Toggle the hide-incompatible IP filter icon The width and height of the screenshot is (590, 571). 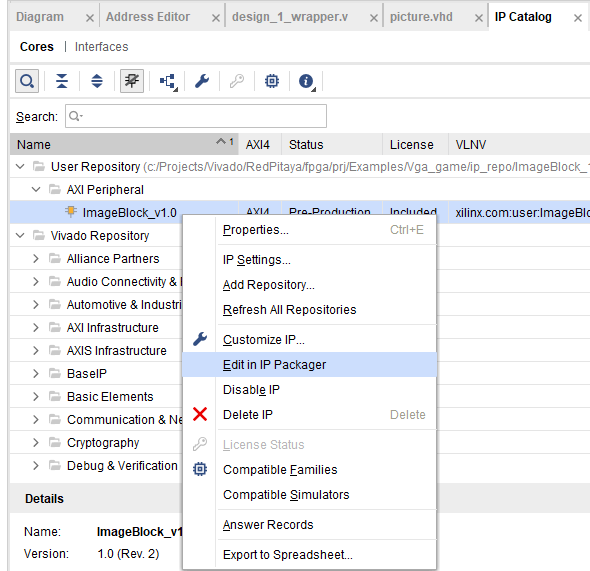point(132,81)
